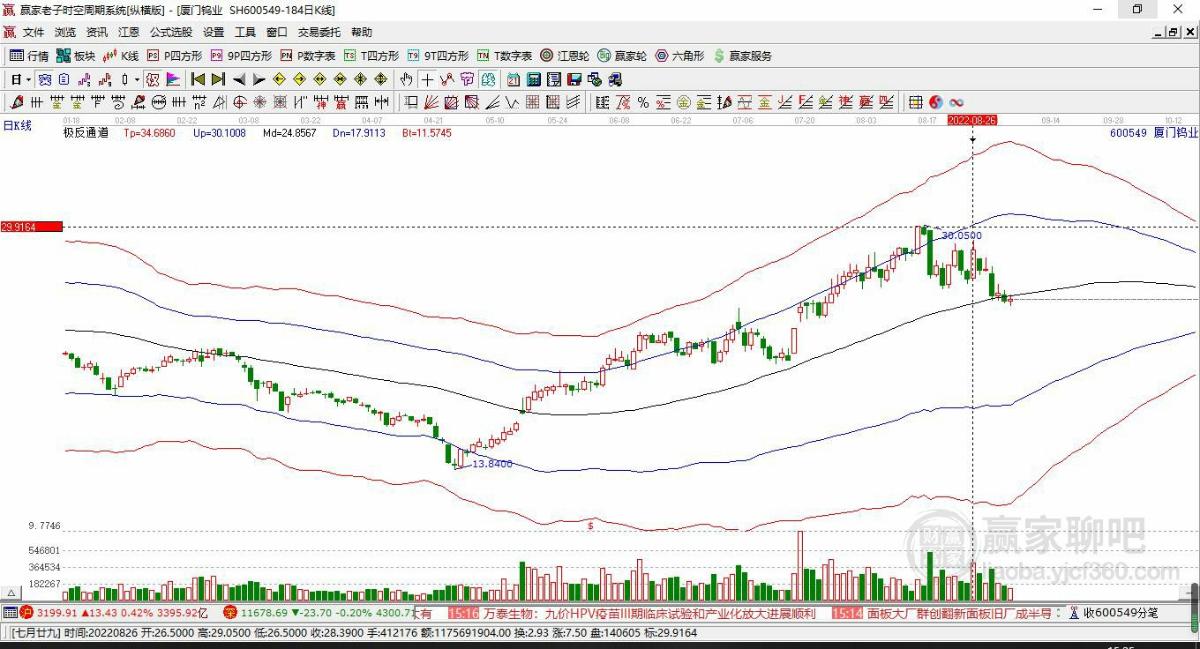Image resolution: width=1200 pixels, height=649 pixels.
Task: Step chart right with black arrow
Action: point(258,79)
